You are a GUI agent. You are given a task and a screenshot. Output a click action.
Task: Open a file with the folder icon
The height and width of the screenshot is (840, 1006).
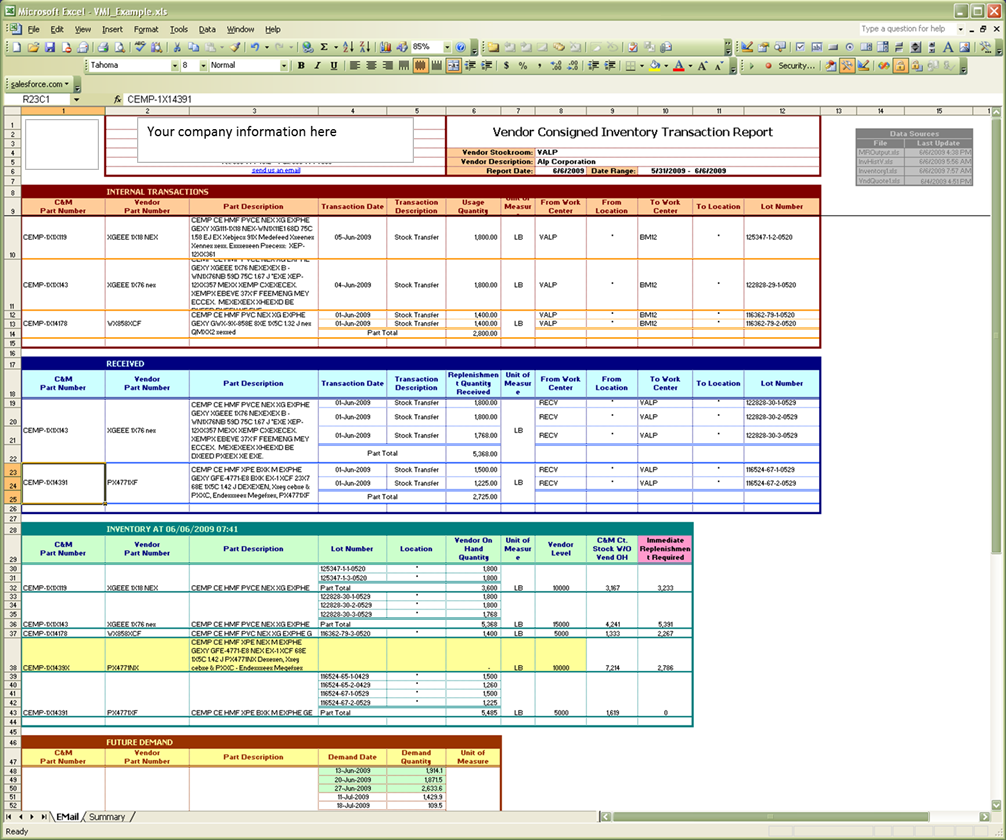[33, 47]
